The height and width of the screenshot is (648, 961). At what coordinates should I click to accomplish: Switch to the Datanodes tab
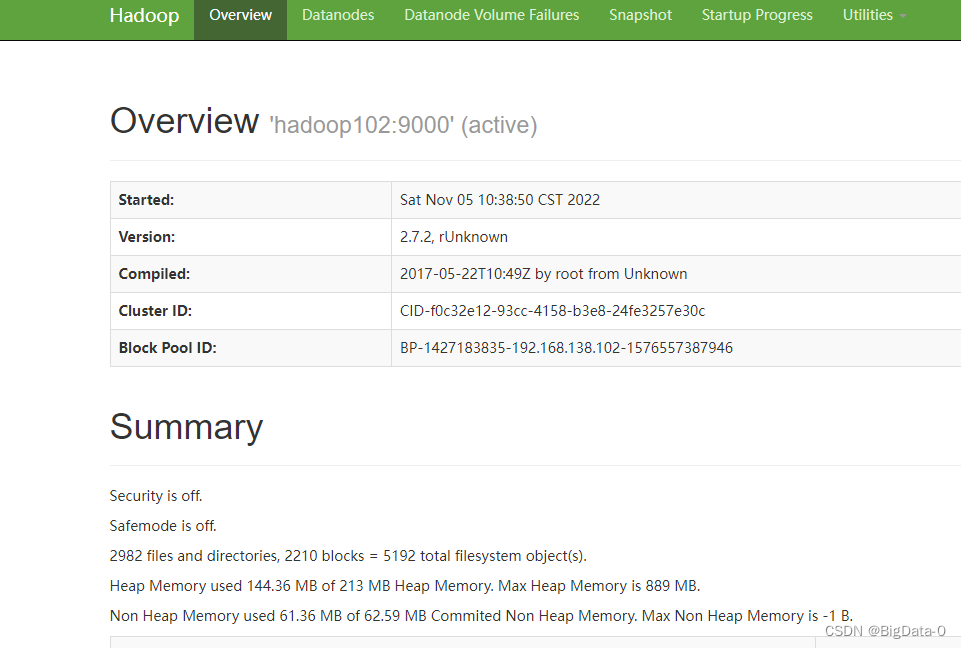tap(338, 15)
